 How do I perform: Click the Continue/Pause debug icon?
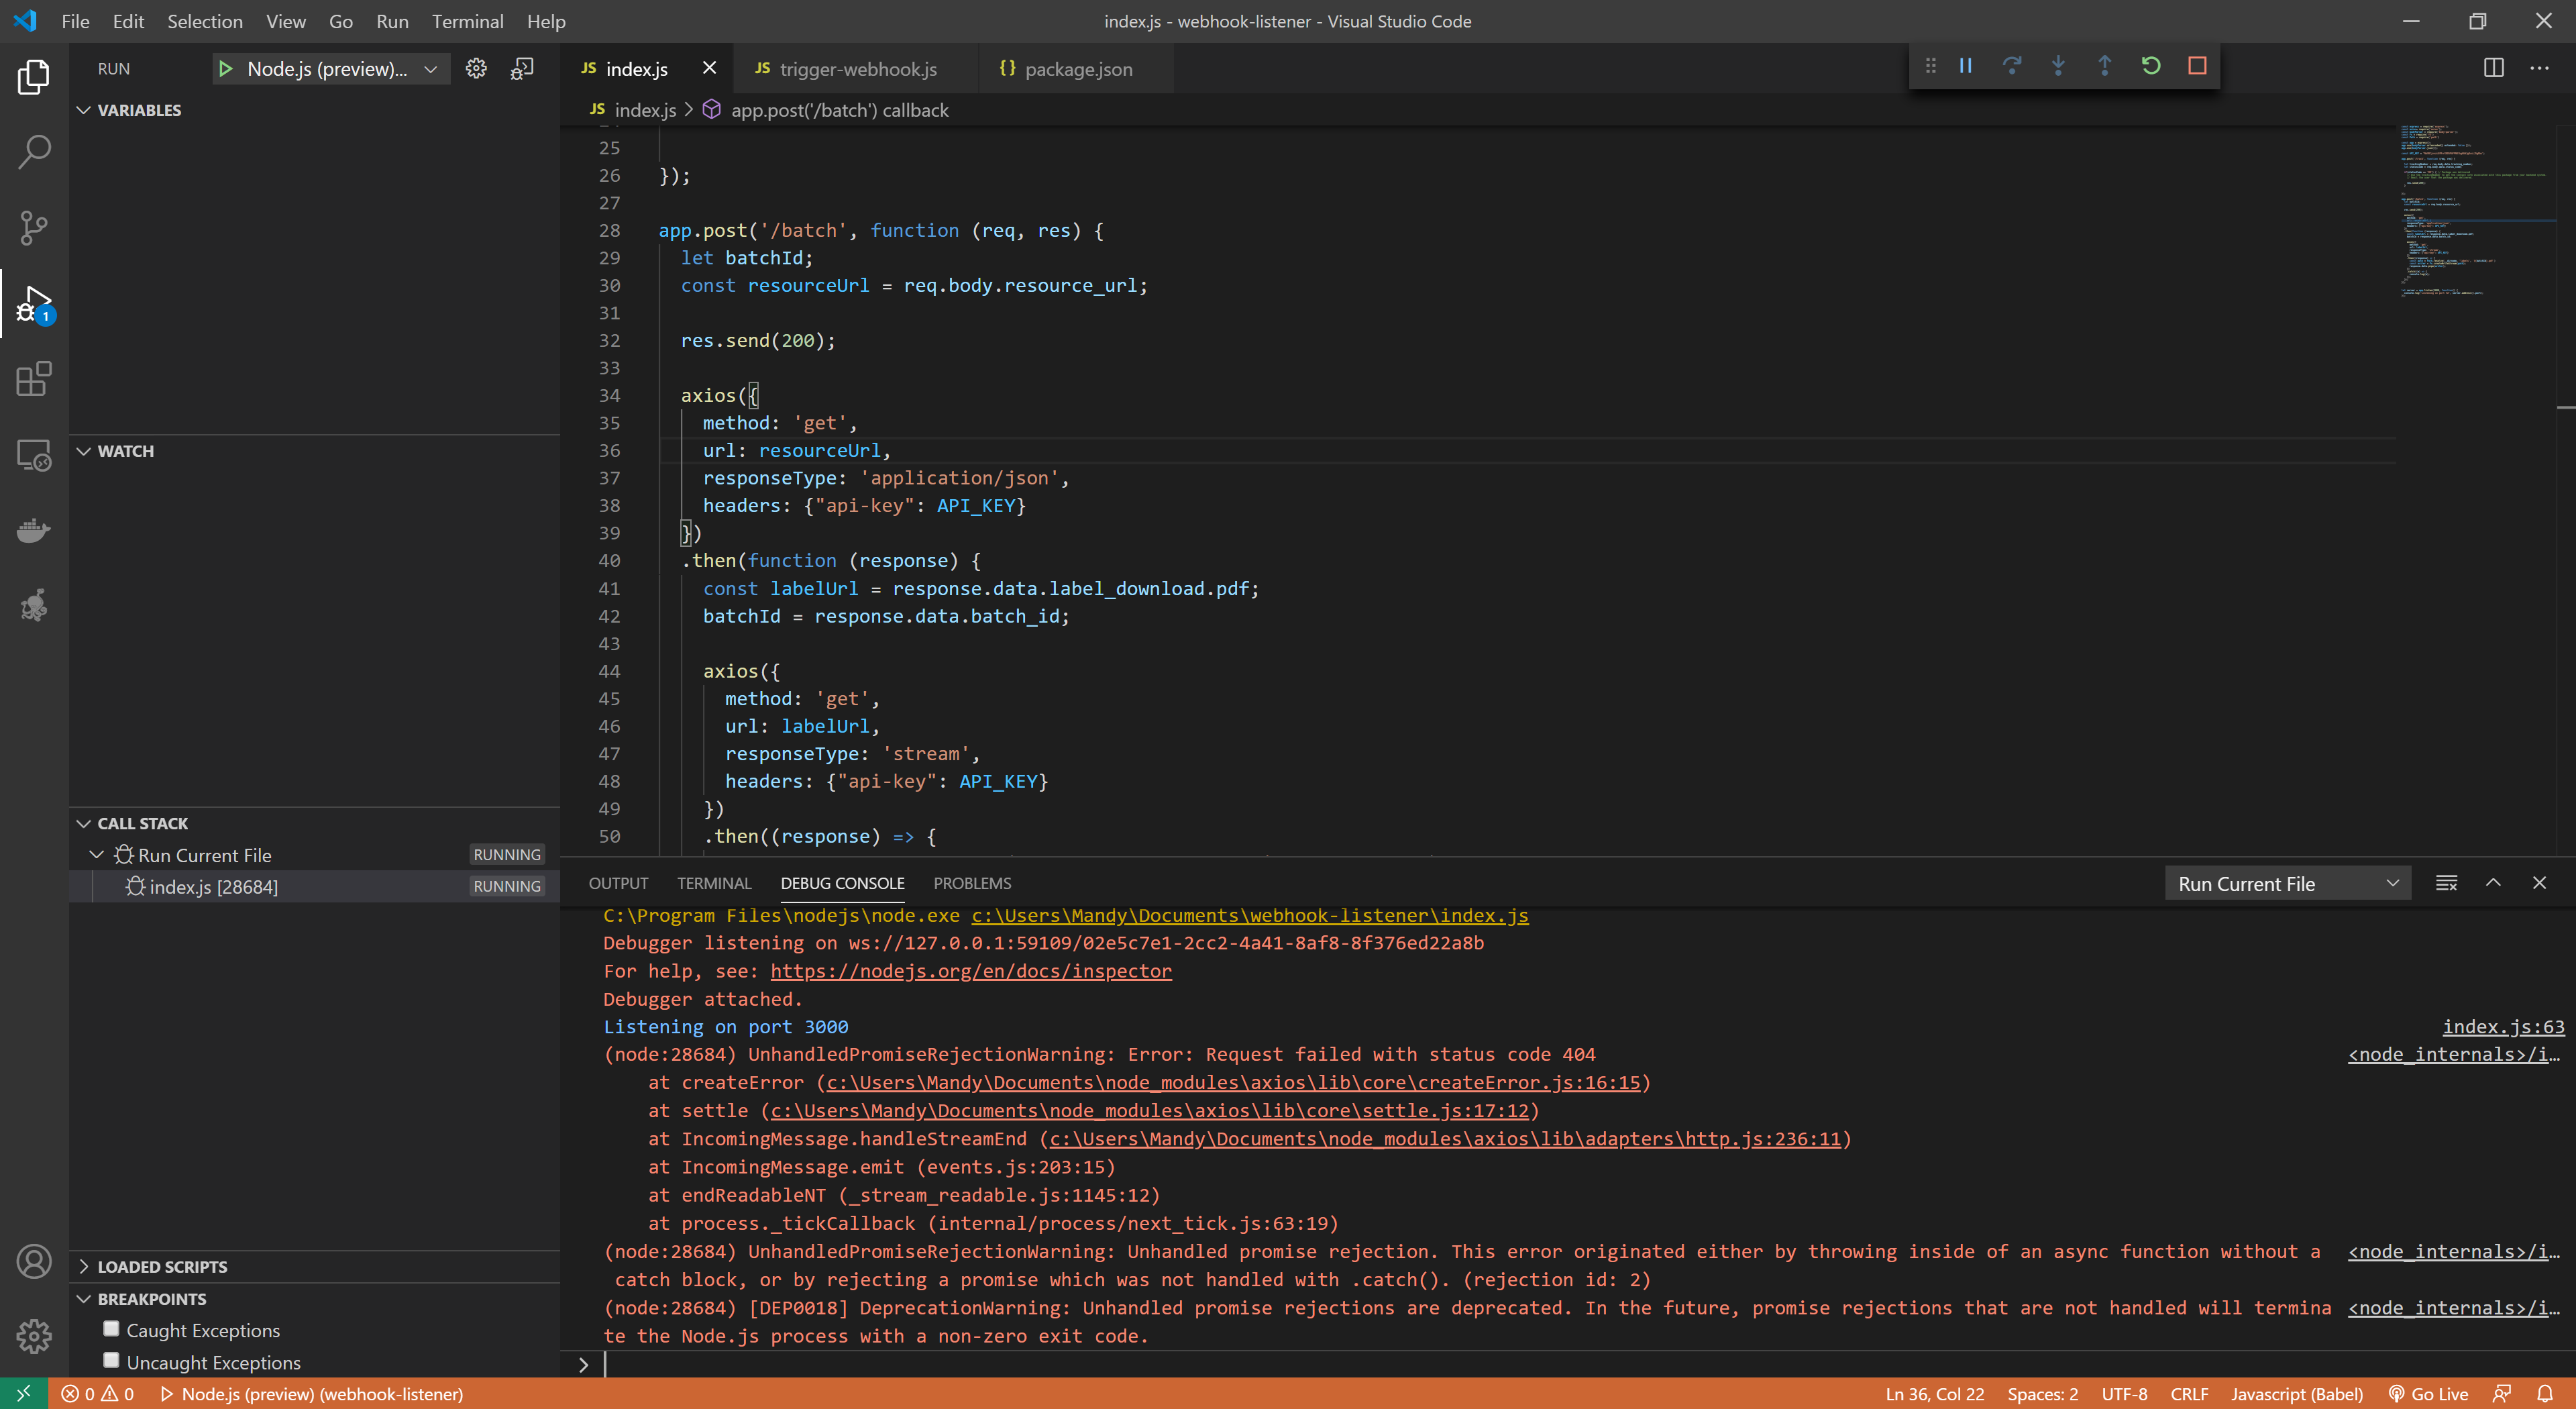point(1966,66)
